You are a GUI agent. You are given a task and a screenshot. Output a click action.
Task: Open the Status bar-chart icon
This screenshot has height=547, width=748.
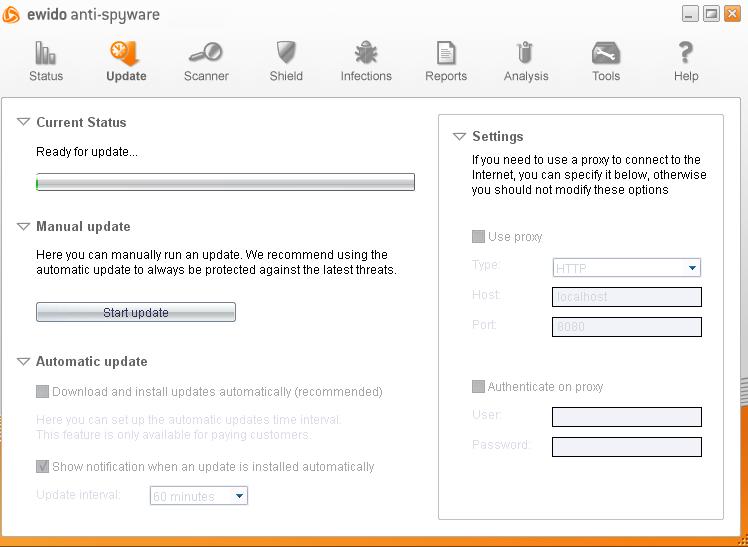click(46, 52)
